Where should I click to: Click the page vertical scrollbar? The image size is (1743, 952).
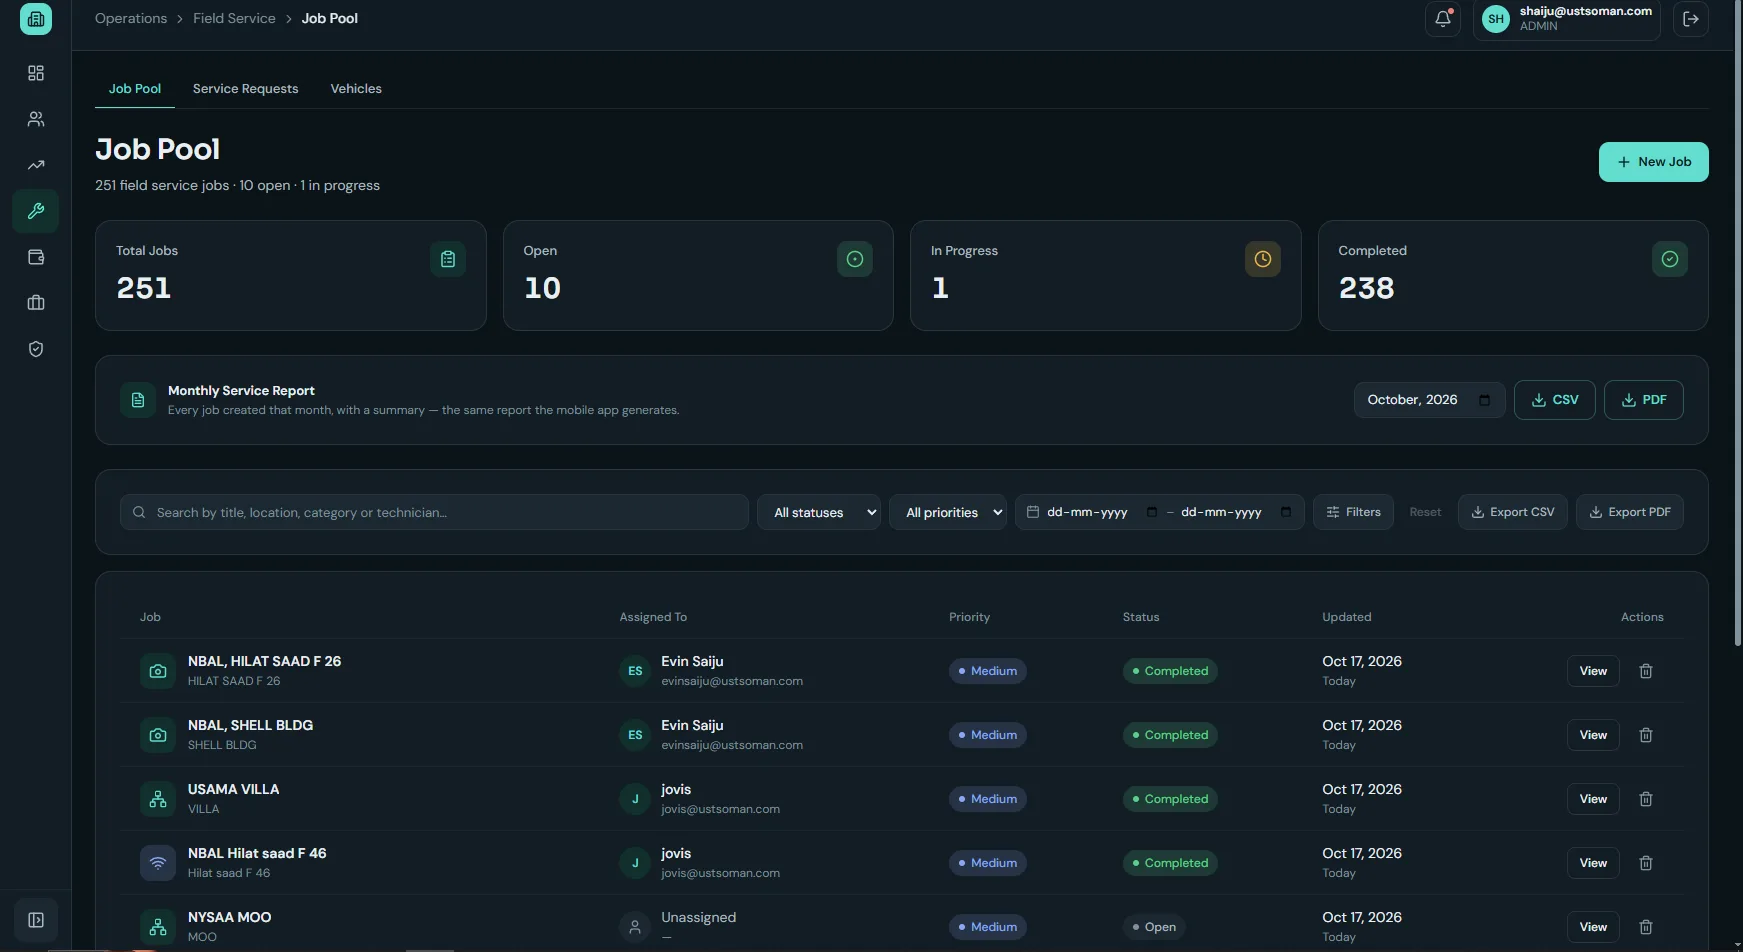point(1738,325)
